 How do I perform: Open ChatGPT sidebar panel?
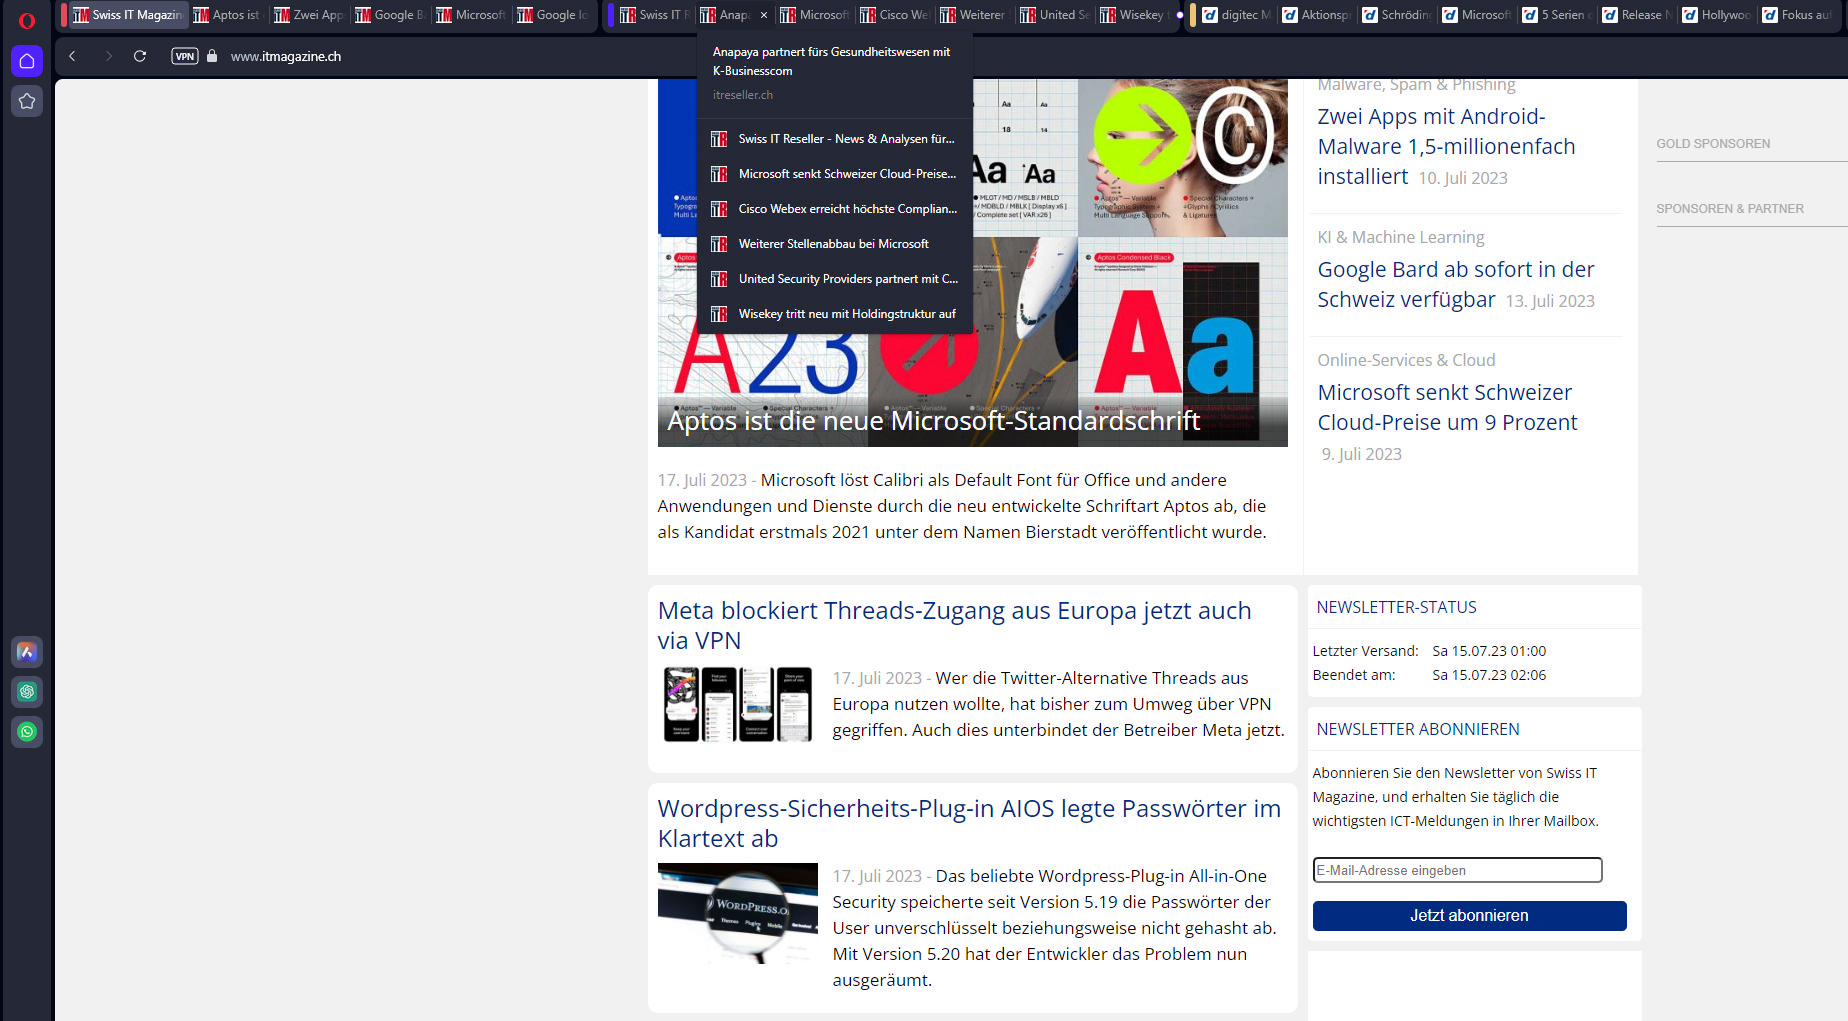[27, 692]
